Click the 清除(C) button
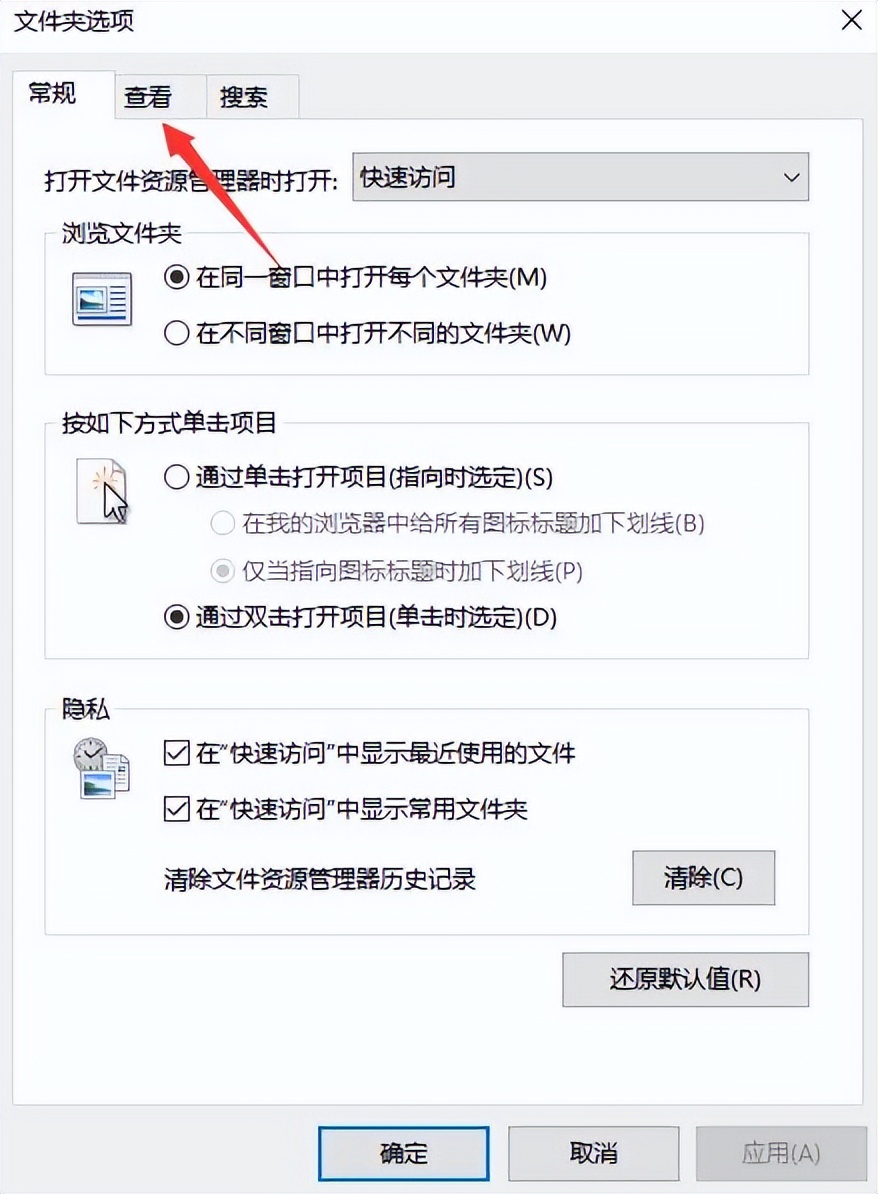The width and height of the screenshot is (878, 1194). coord(703,878)
